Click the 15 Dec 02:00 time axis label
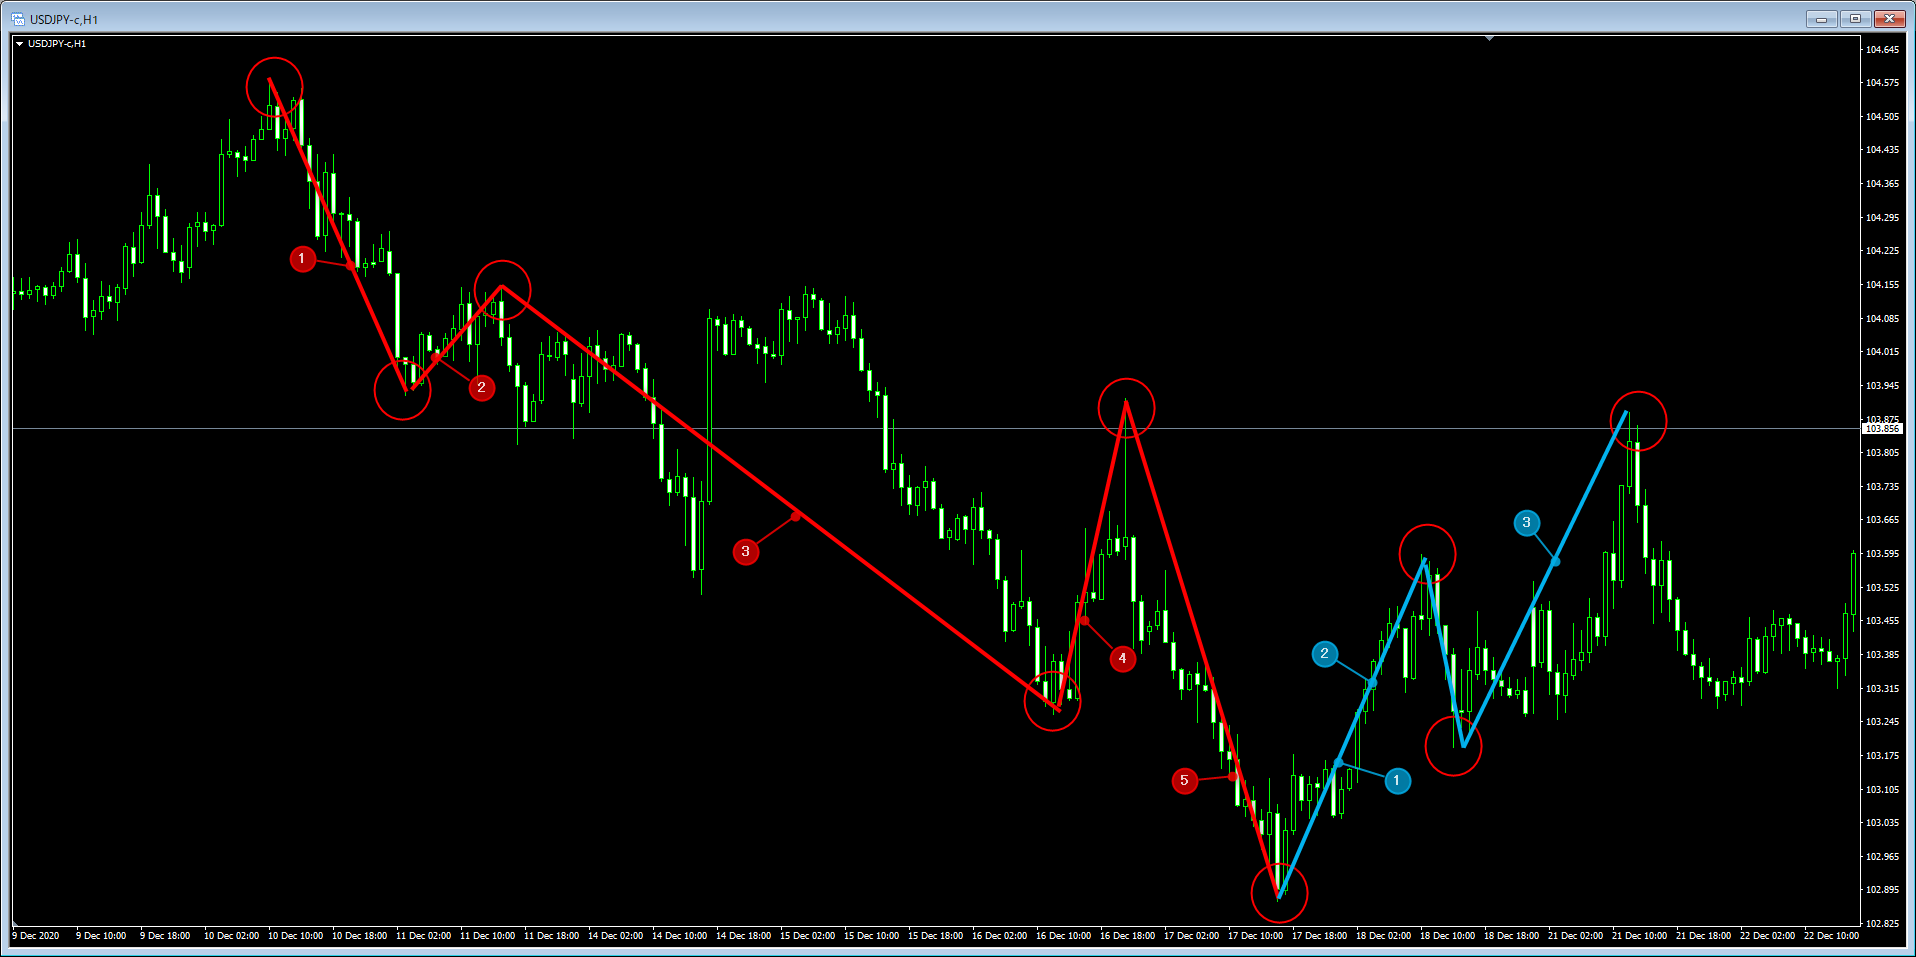1916x957 pixels. point(807,936)
